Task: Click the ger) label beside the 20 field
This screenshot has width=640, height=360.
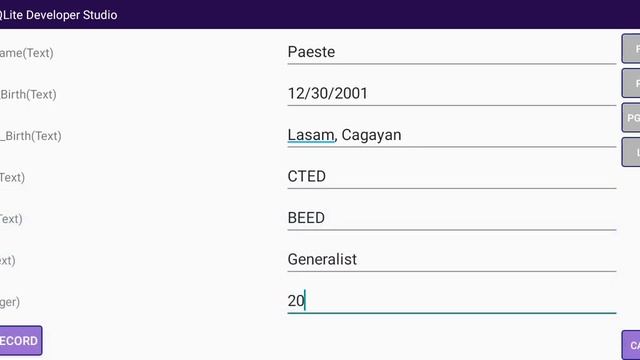Action: point(10,302)
